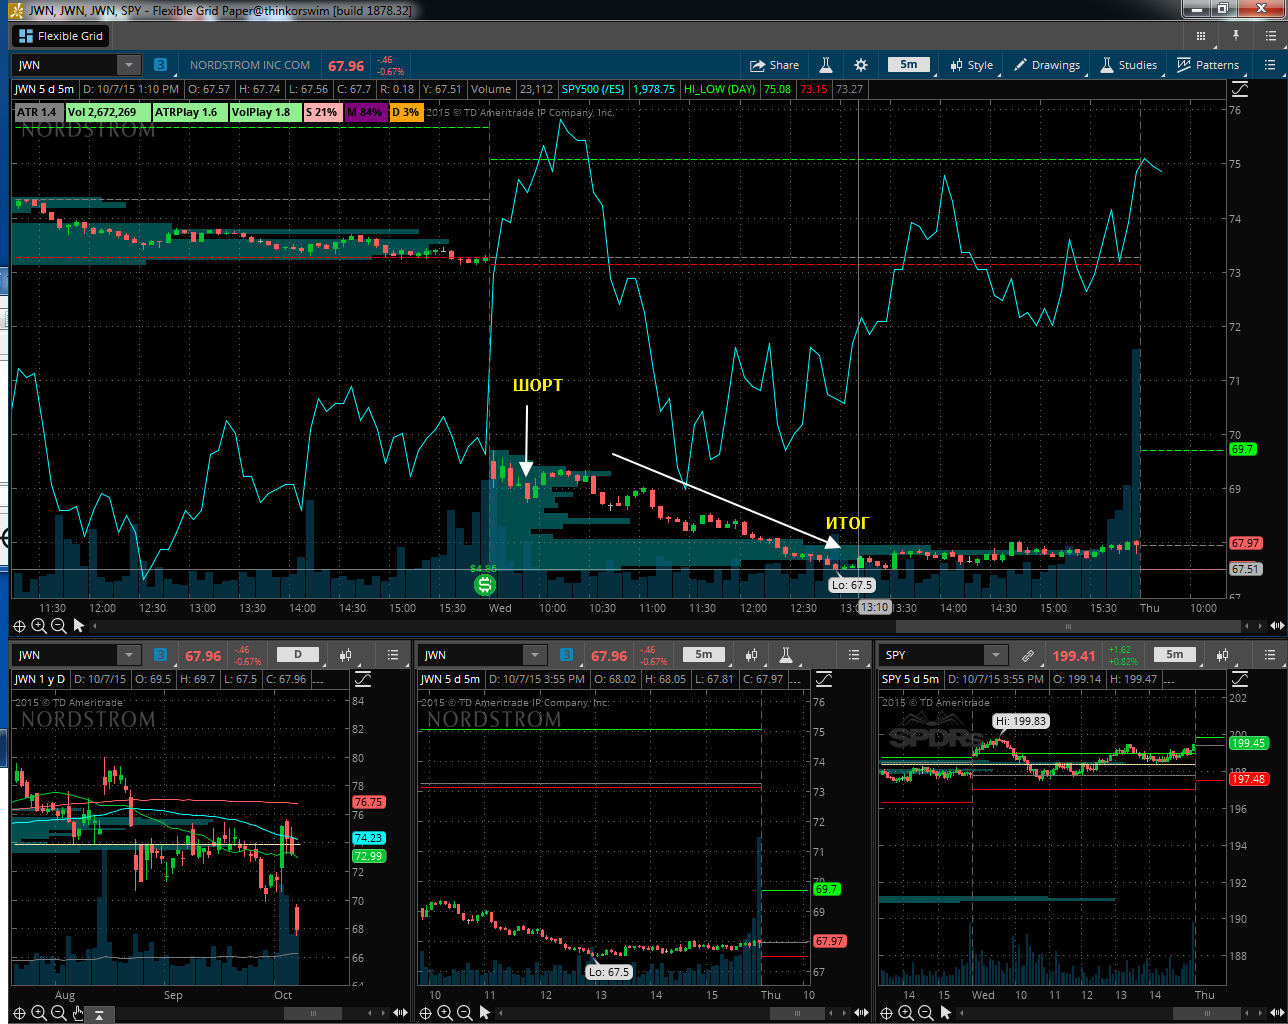Select pointer cursor tool in main chart
Viewport: 1288px width, 1024px height.
point(78,626)
